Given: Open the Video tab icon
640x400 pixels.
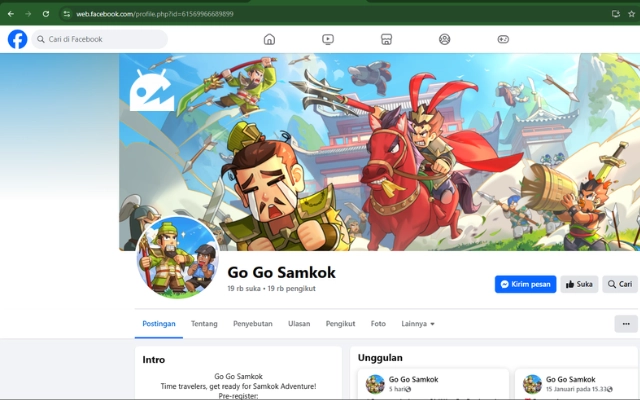Looking at the screenshot, I should point(328,39).
